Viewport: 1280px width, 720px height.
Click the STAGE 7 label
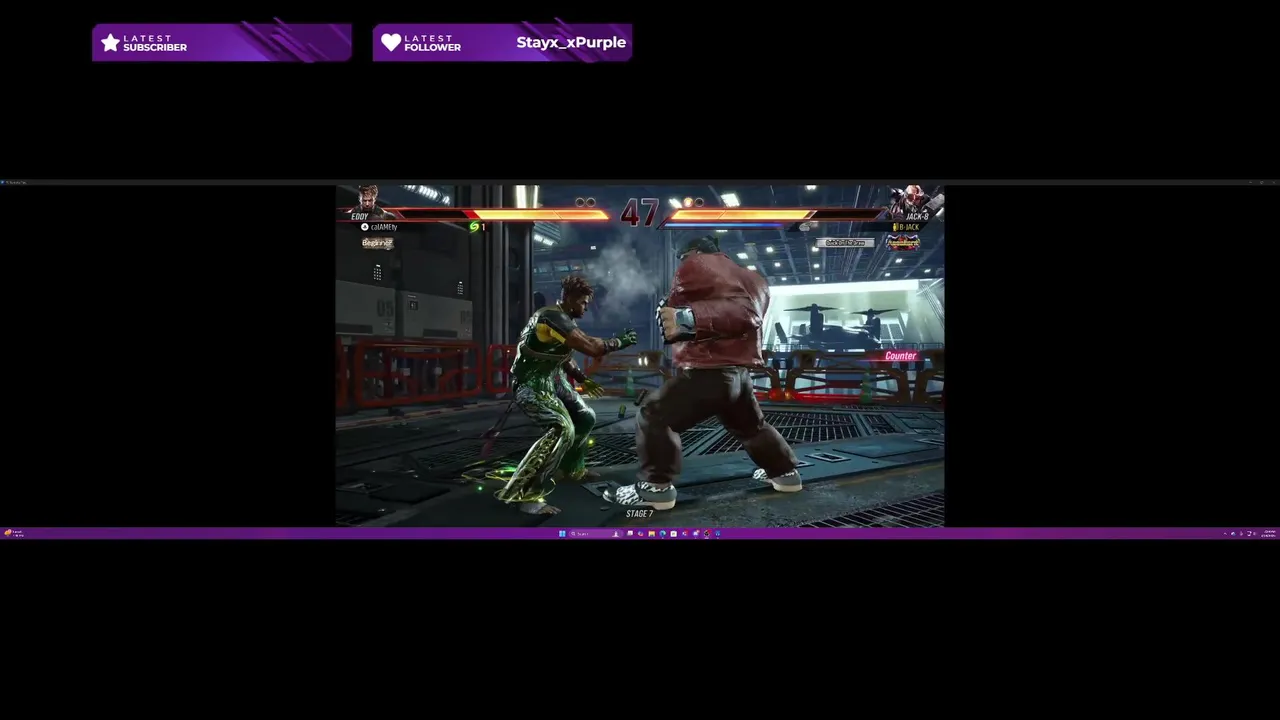pos(639,514)
